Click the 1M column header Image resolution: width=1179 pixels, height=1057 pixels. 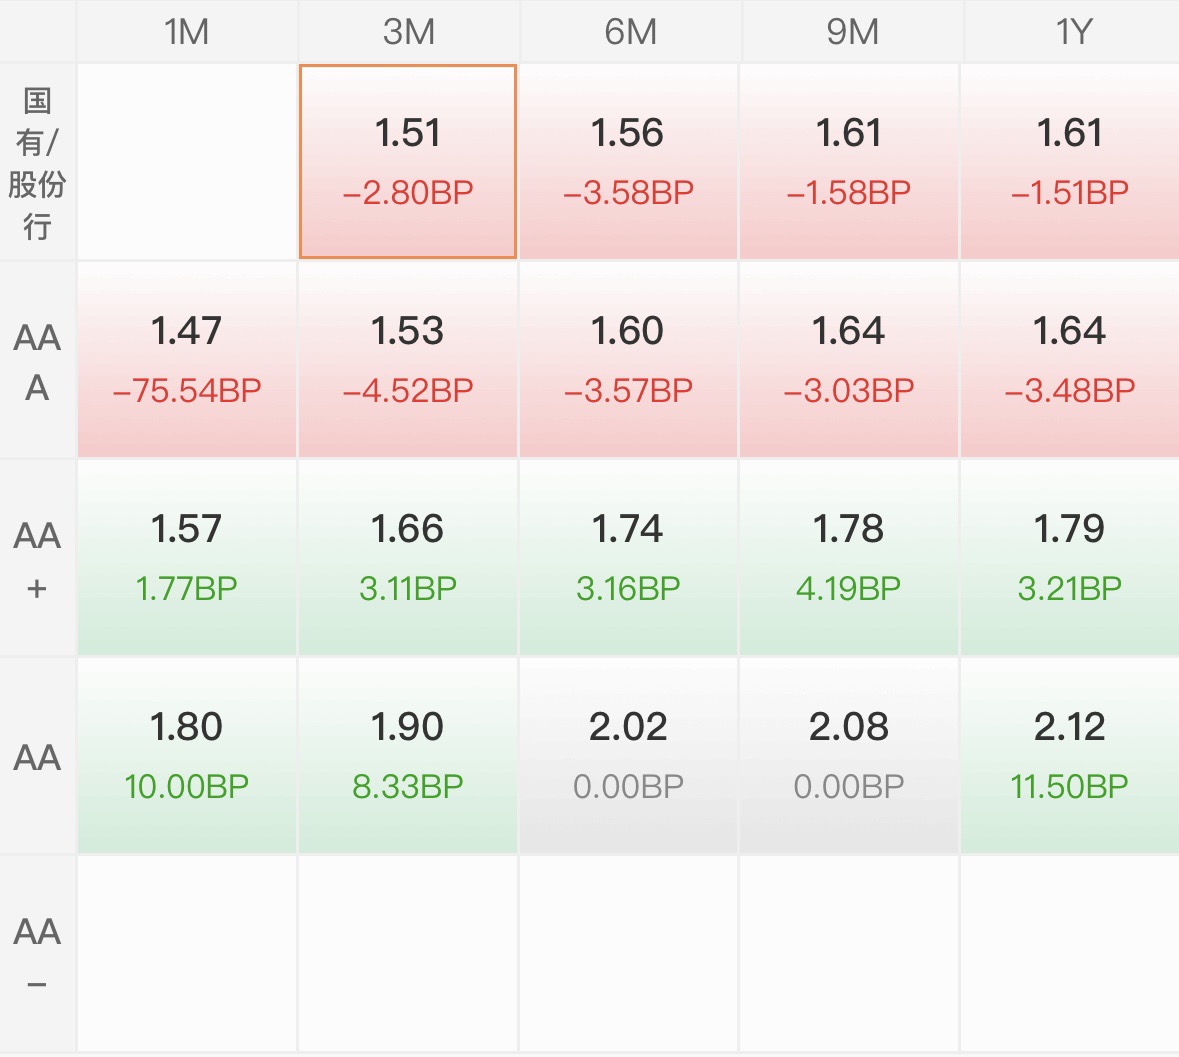coord(186,32)
